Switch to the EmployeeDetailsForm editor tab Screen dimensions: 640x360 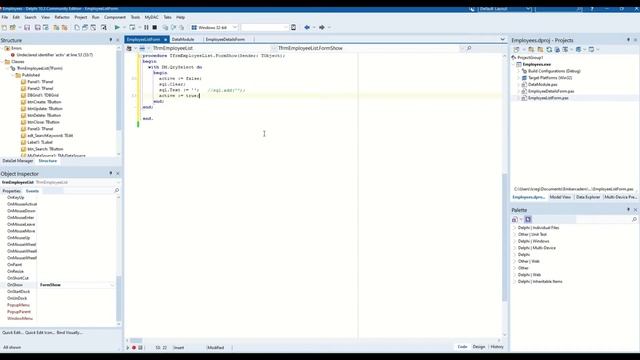[x=225, y=40]
